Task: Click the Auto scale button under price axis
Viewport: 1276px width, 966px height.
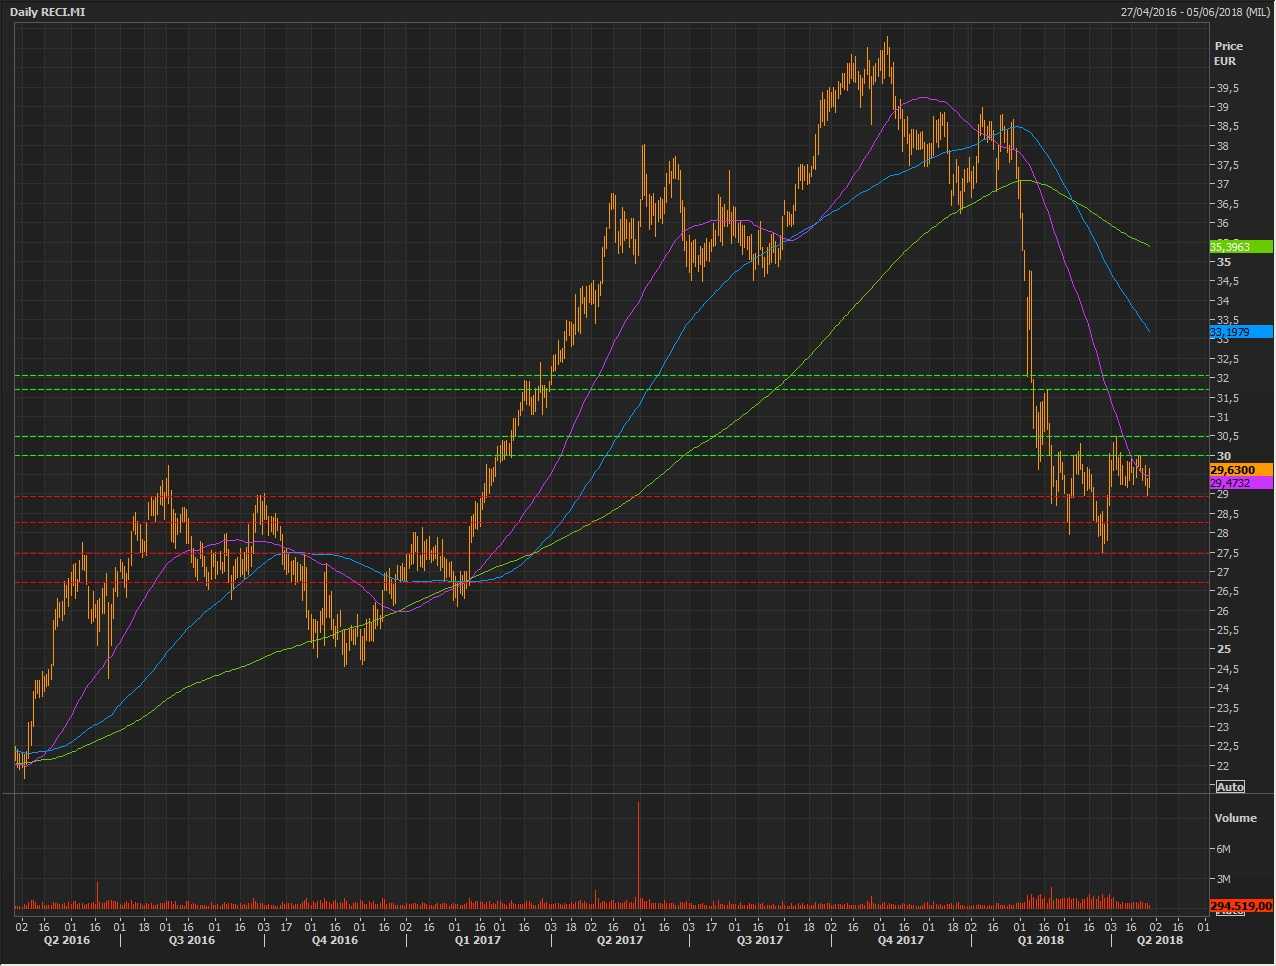Action: [1230, 787]
